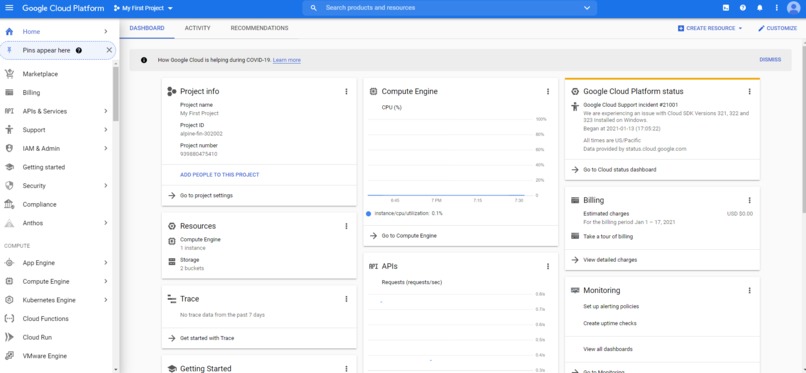
Task: Click the Compliance building icon
Action: (x=9, y=204)
